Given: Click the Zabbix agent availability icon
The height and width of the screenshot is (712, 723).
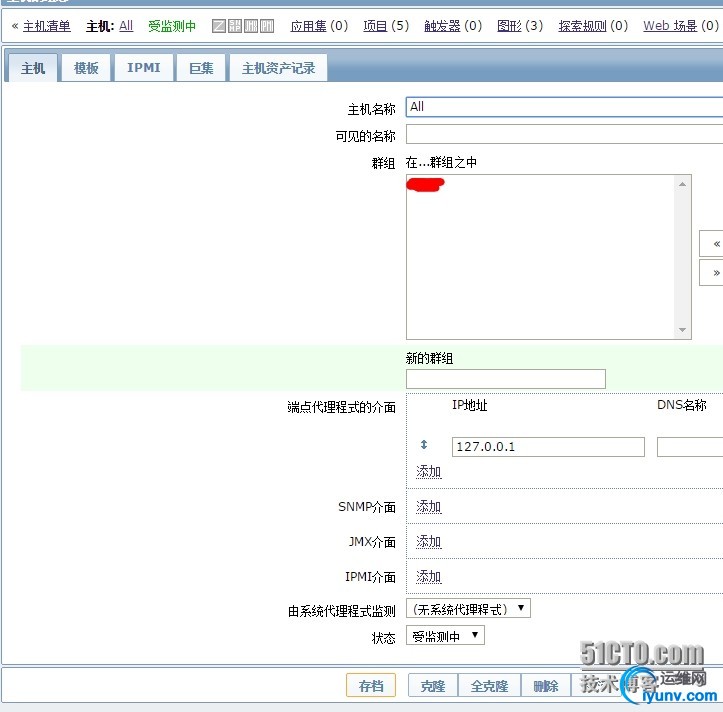Looking at the screenshot, I should (x=219, y=26).
